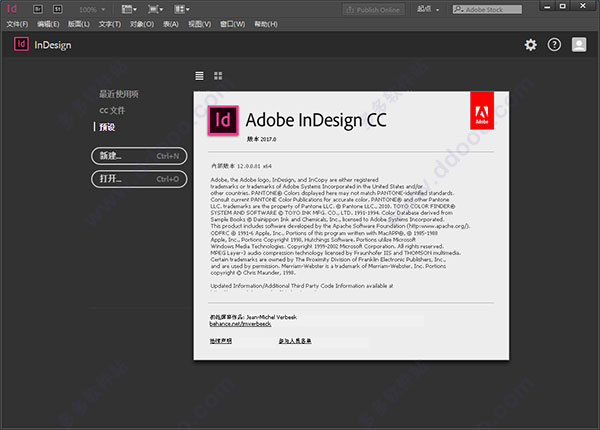The width and height of the screenshot is (600, 430).
Task: Click the red Adobe logo in about dialog
Action: pyautogui.click(x=482, y=111)
